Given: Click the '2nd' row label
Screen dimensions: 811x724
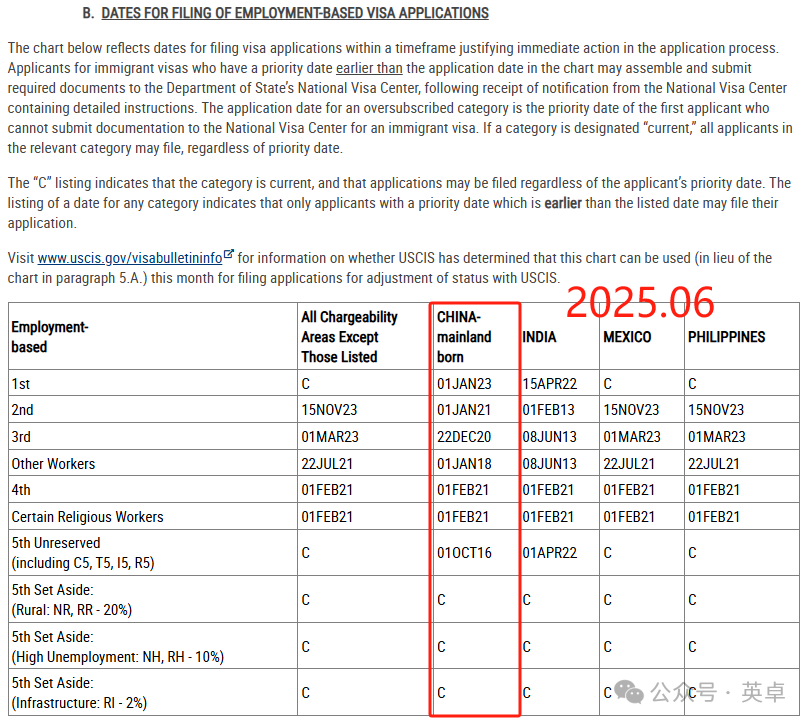Looking at the screenshot, I should click(x=22, y=410).
